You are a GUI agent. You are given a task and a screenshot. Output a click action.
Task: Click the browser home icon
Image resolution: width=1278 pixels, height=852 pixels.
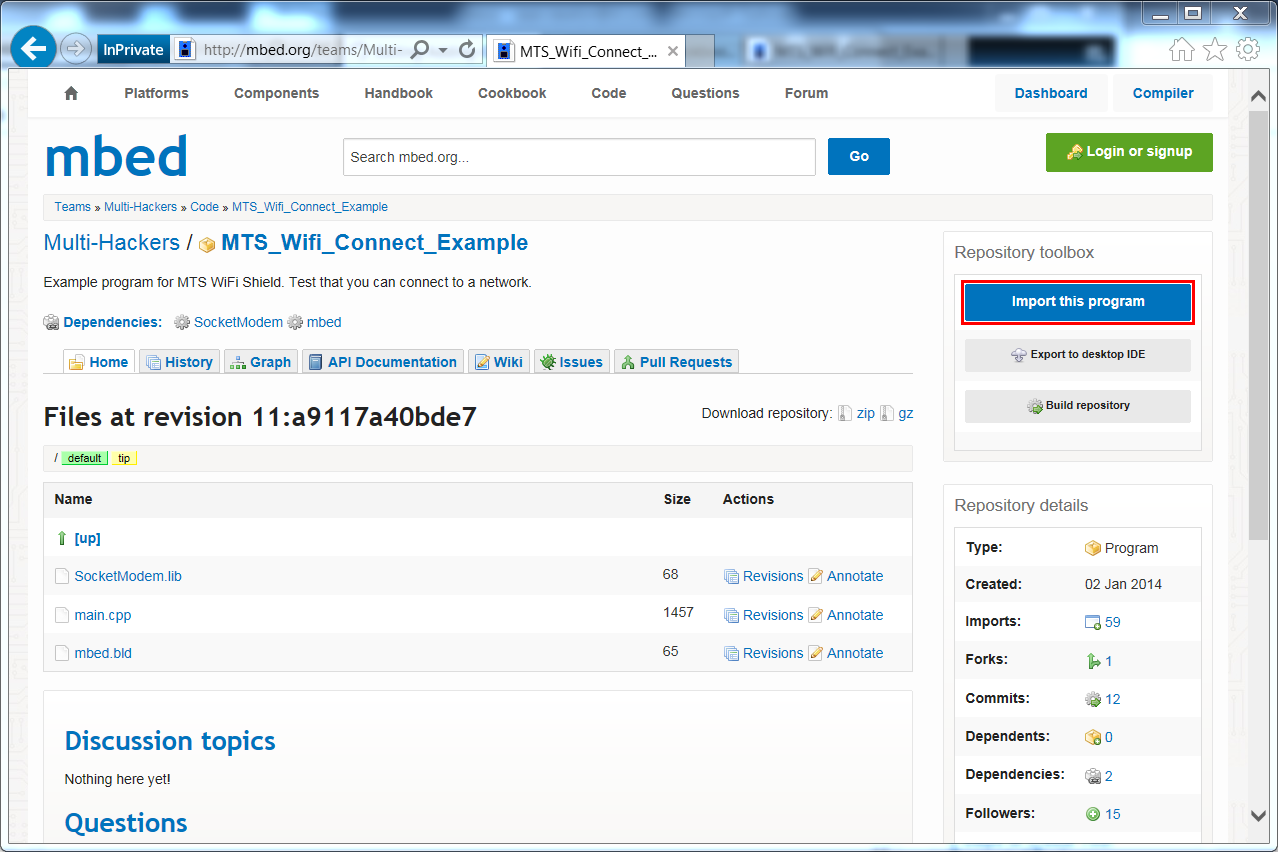coord(1181,49)
